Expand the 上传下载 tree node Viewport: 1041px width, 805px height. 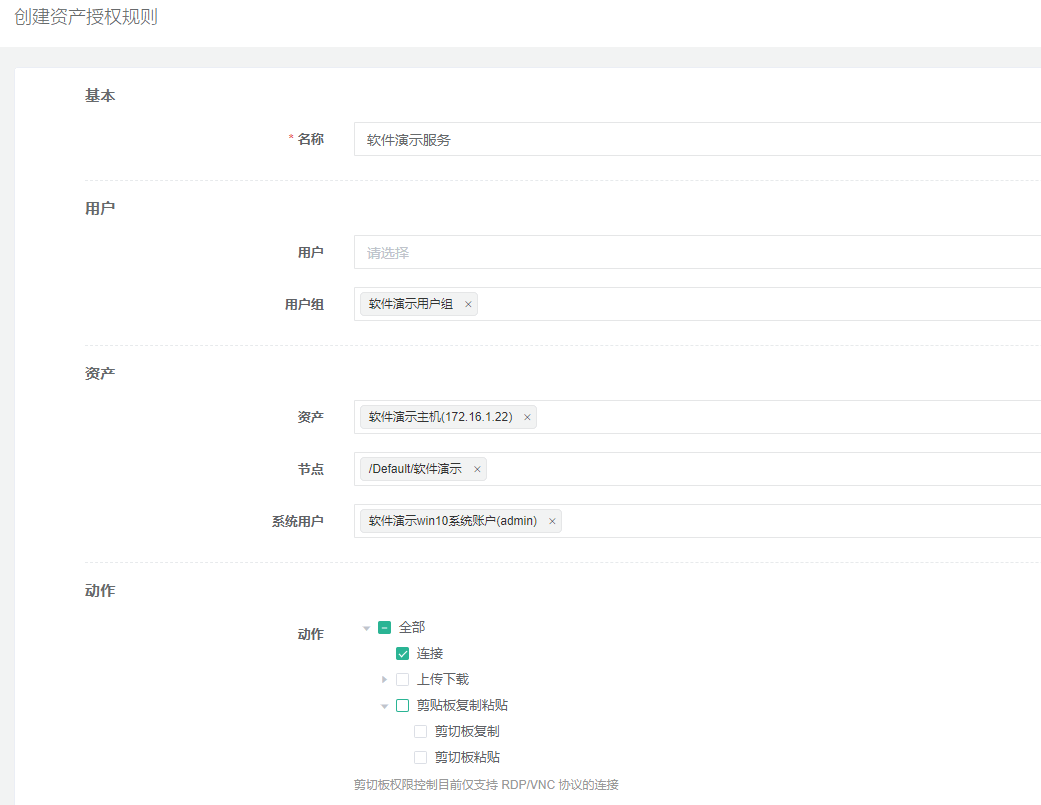pyautogui.click(x=384, y=680)
